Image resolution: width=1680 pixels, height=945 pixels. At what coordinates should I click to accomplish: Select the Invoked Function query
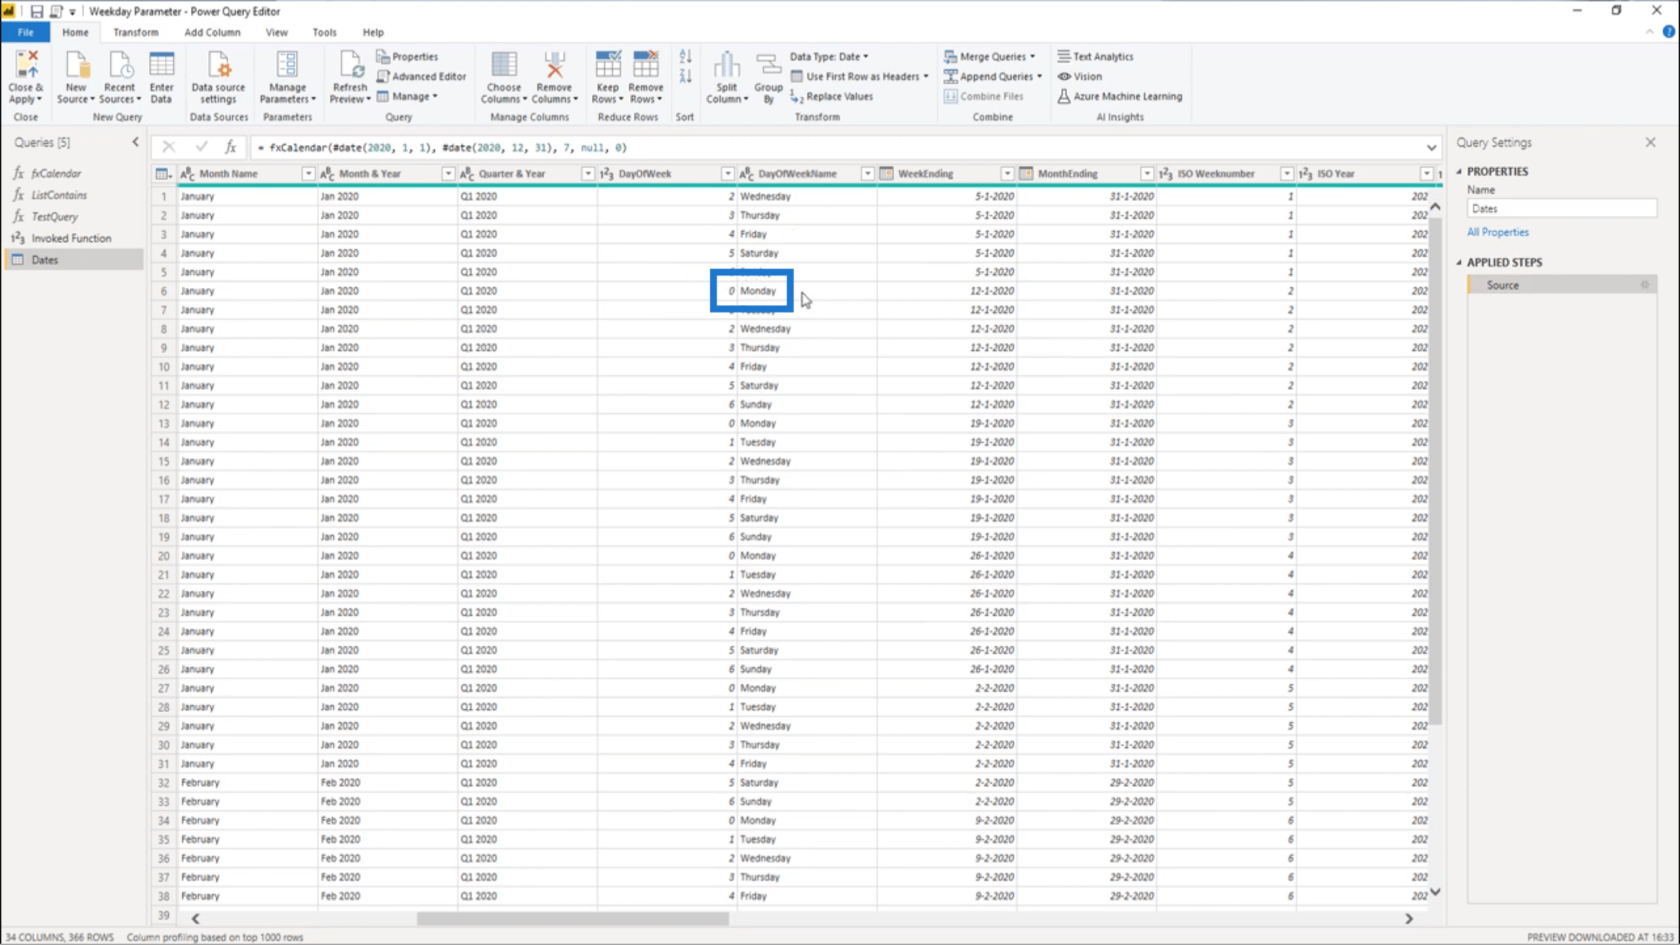(x=73, y=238)
